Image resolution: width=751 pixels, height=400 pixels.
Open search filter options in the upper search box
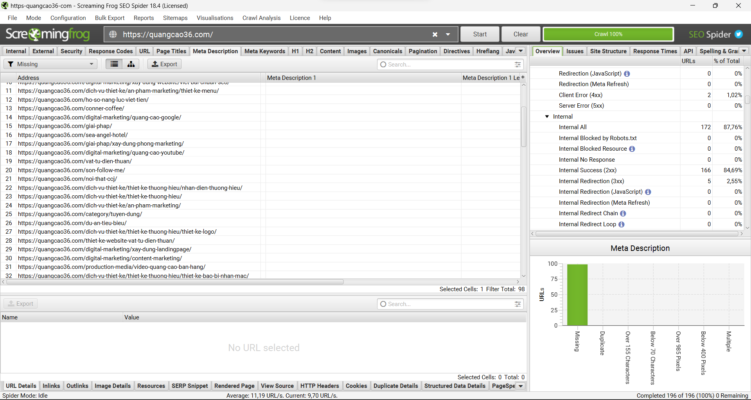(517, 64)
